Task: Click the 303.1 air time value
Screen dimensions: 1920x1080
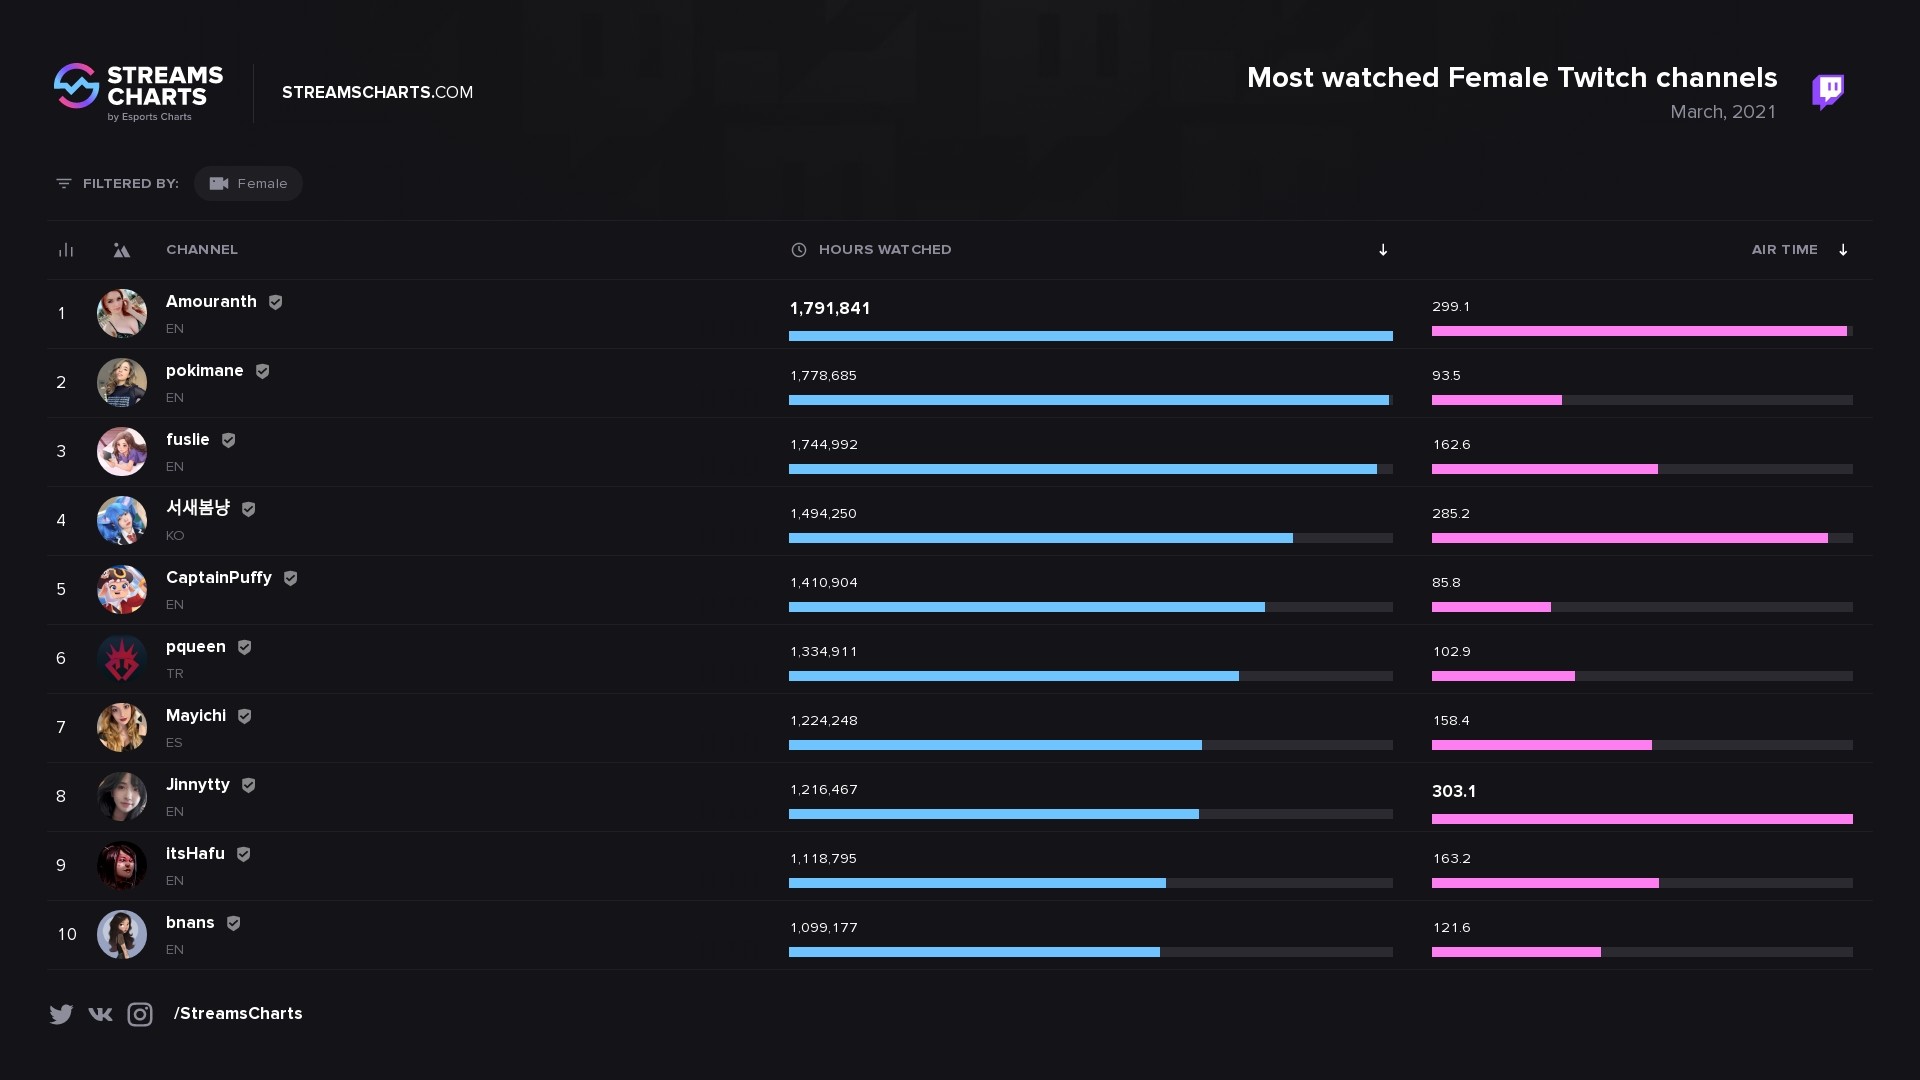Action: coord(1454,791)
